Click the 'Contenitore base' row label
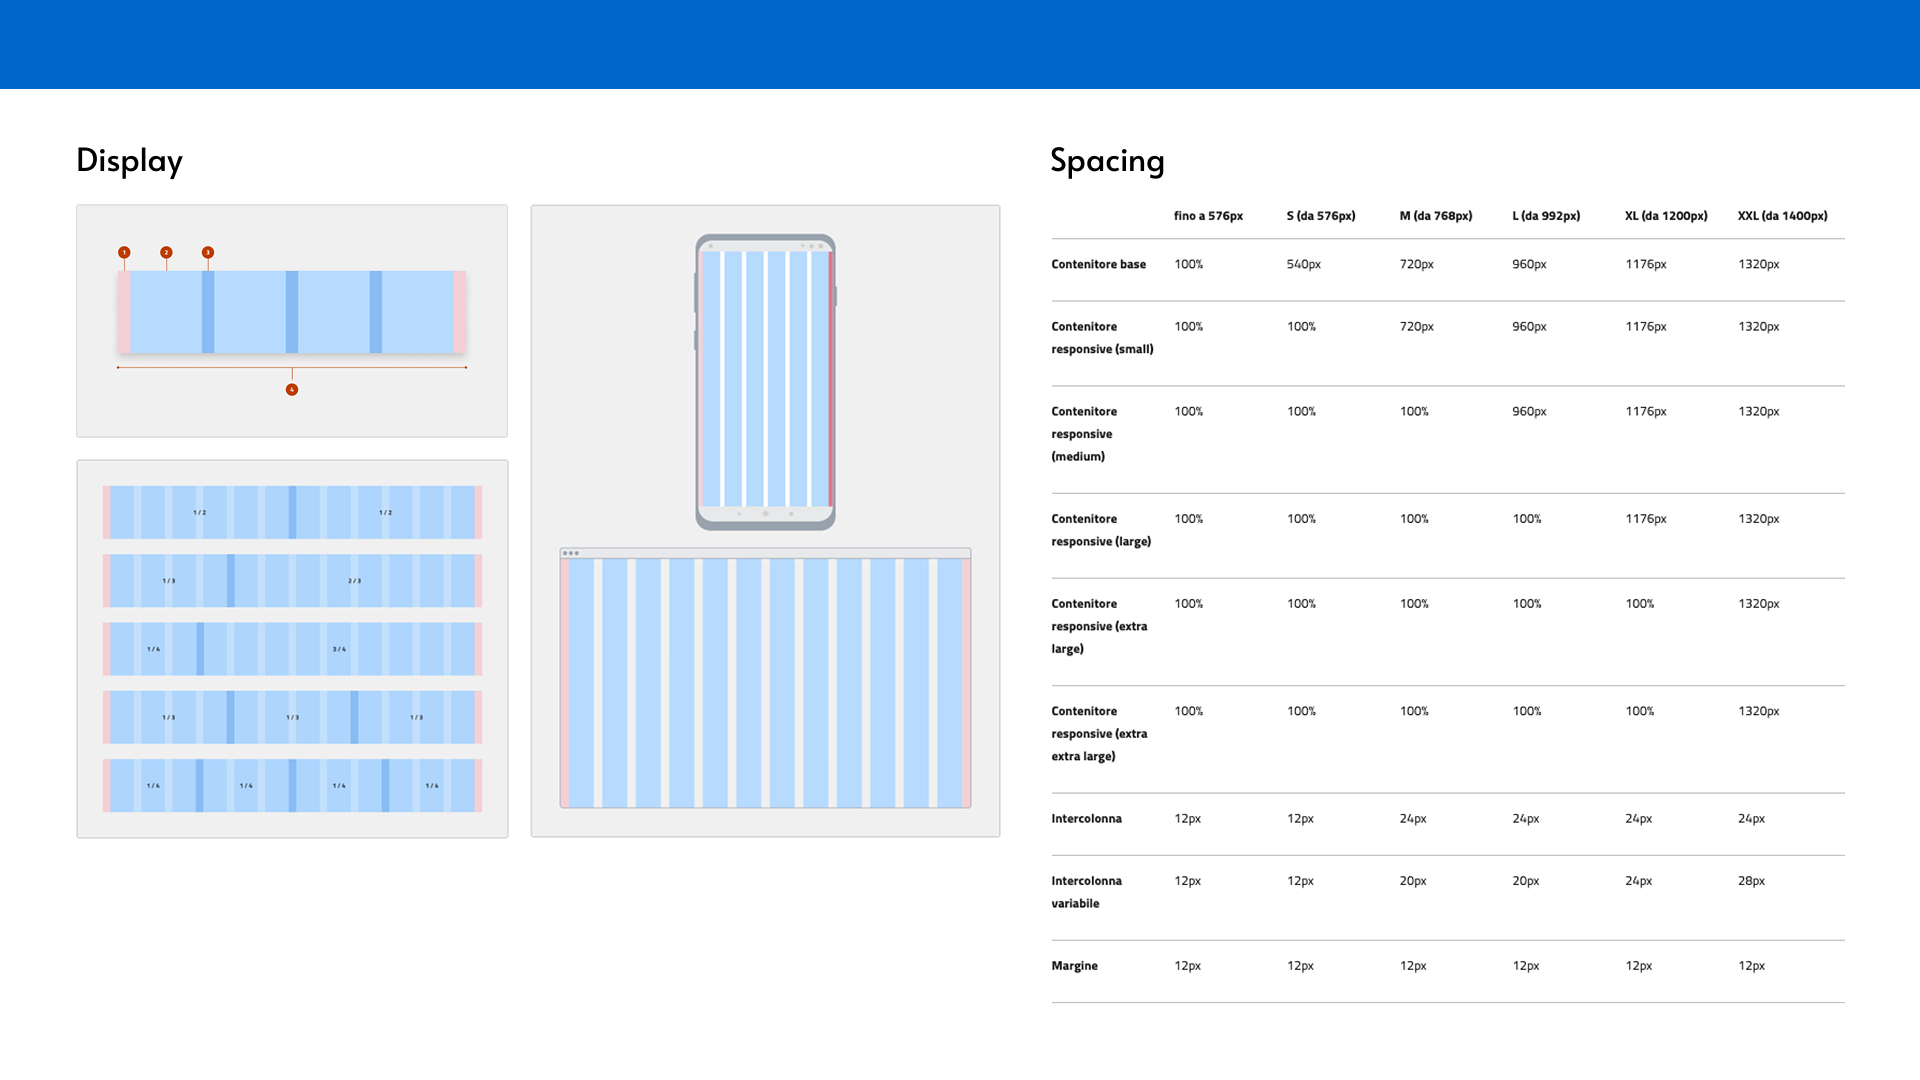This screenshot has height=1080, width=1920. 1098,264
